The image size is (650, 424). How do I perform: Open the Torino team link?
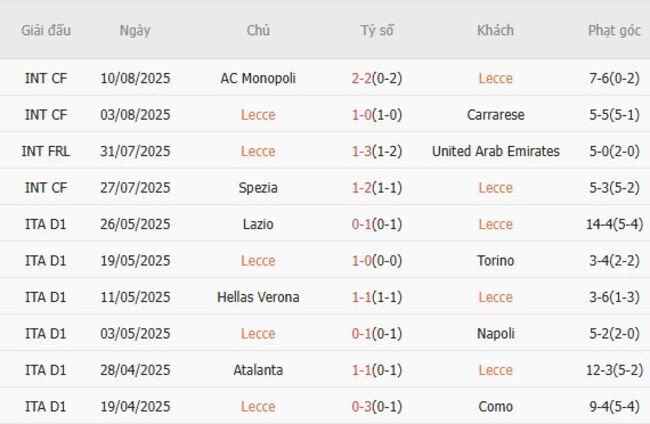pyautogui.click(x=495, y=261)
